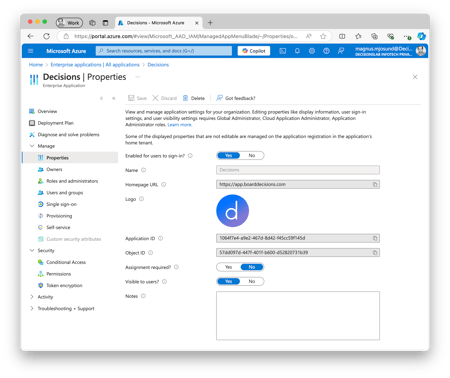Close the Properties blade with X
This screenshot has height=378, width=450.
click(415, 77)
